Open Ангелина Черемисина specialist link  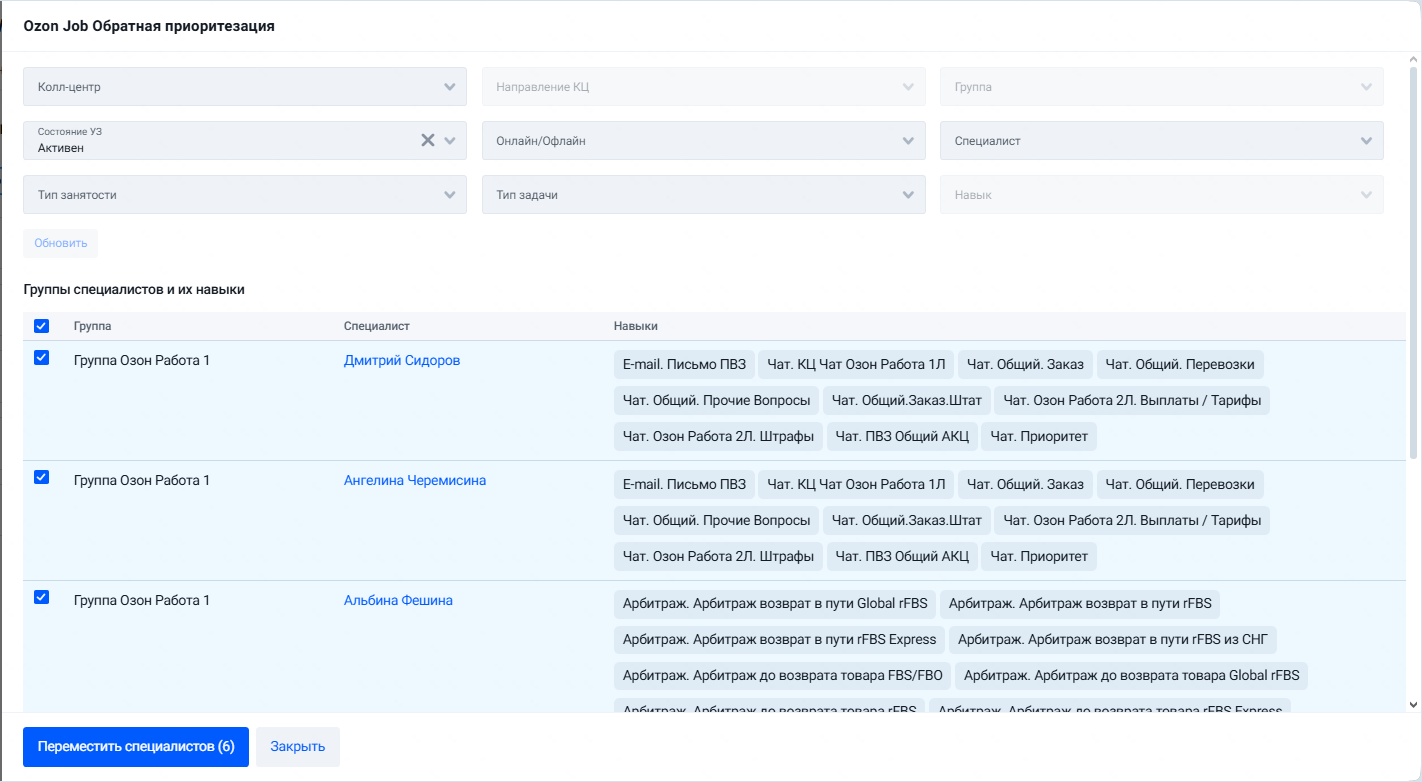point(415,480)
